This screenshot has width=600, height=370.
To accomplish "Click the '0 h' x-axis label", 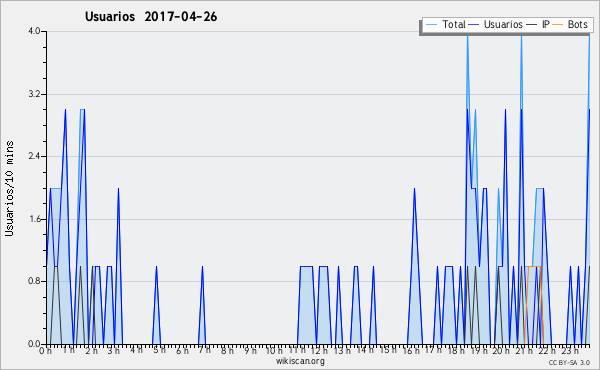I will tap(46, 350).
